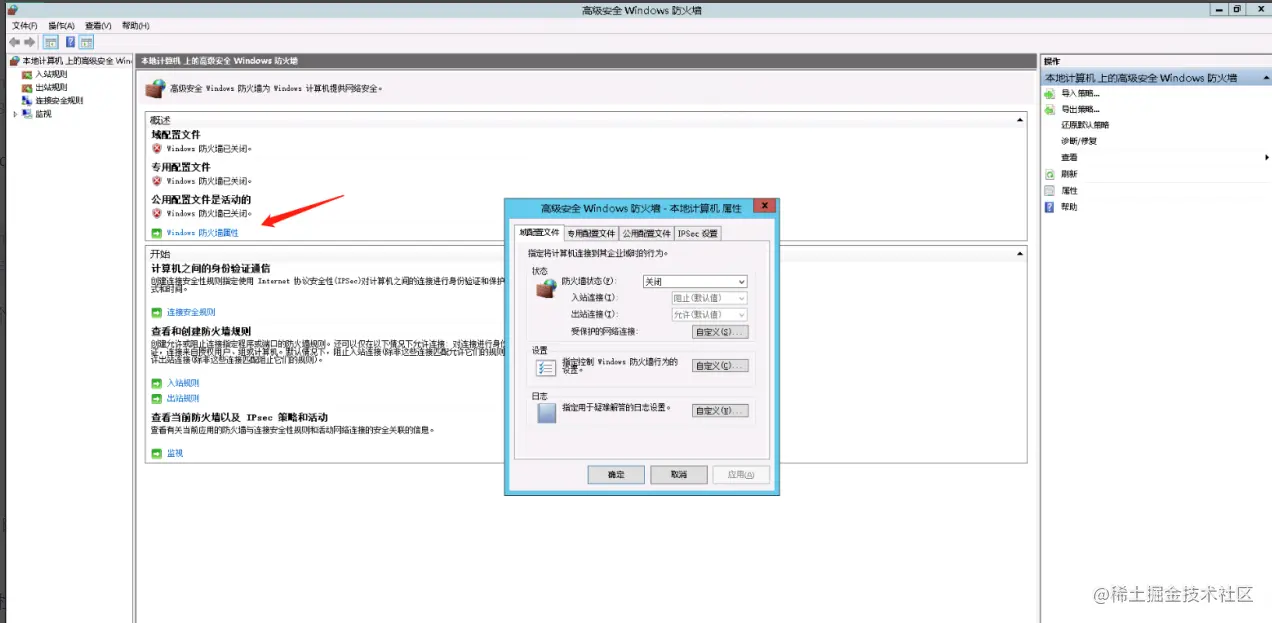Click the 监视 icon in the left tree
This screenshot has height=623, width=1272.
coord(26,114)
